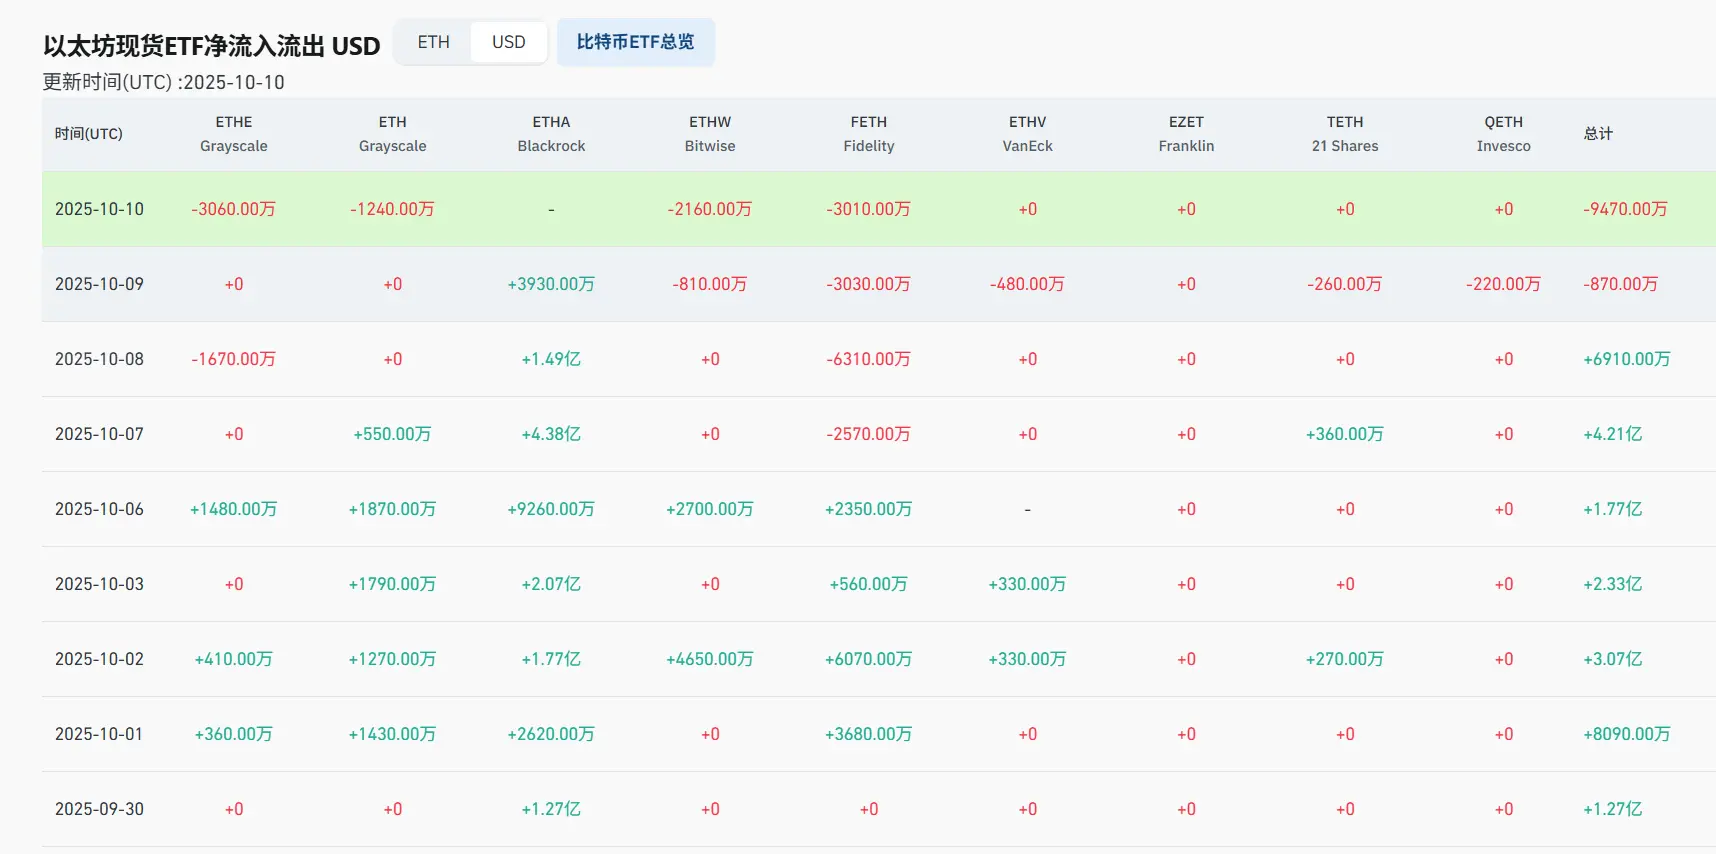The height and width of the screenshot is (854, 1716).
Task: Click the ETHW Bitwise column header
Action: pos(710,134)
